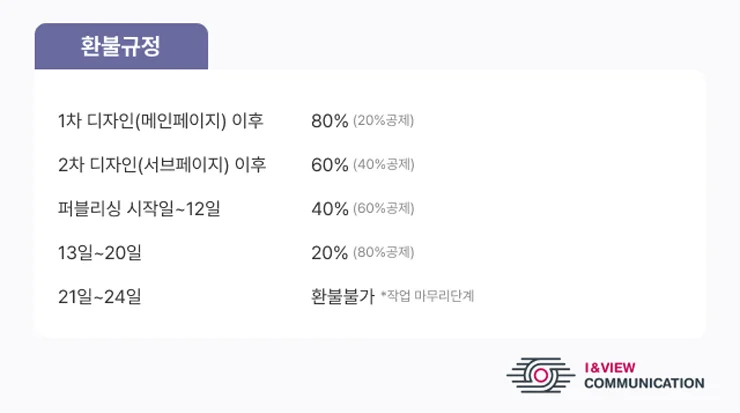Click the (80%공제) note

pyautogui.click(x=384, y=252)
